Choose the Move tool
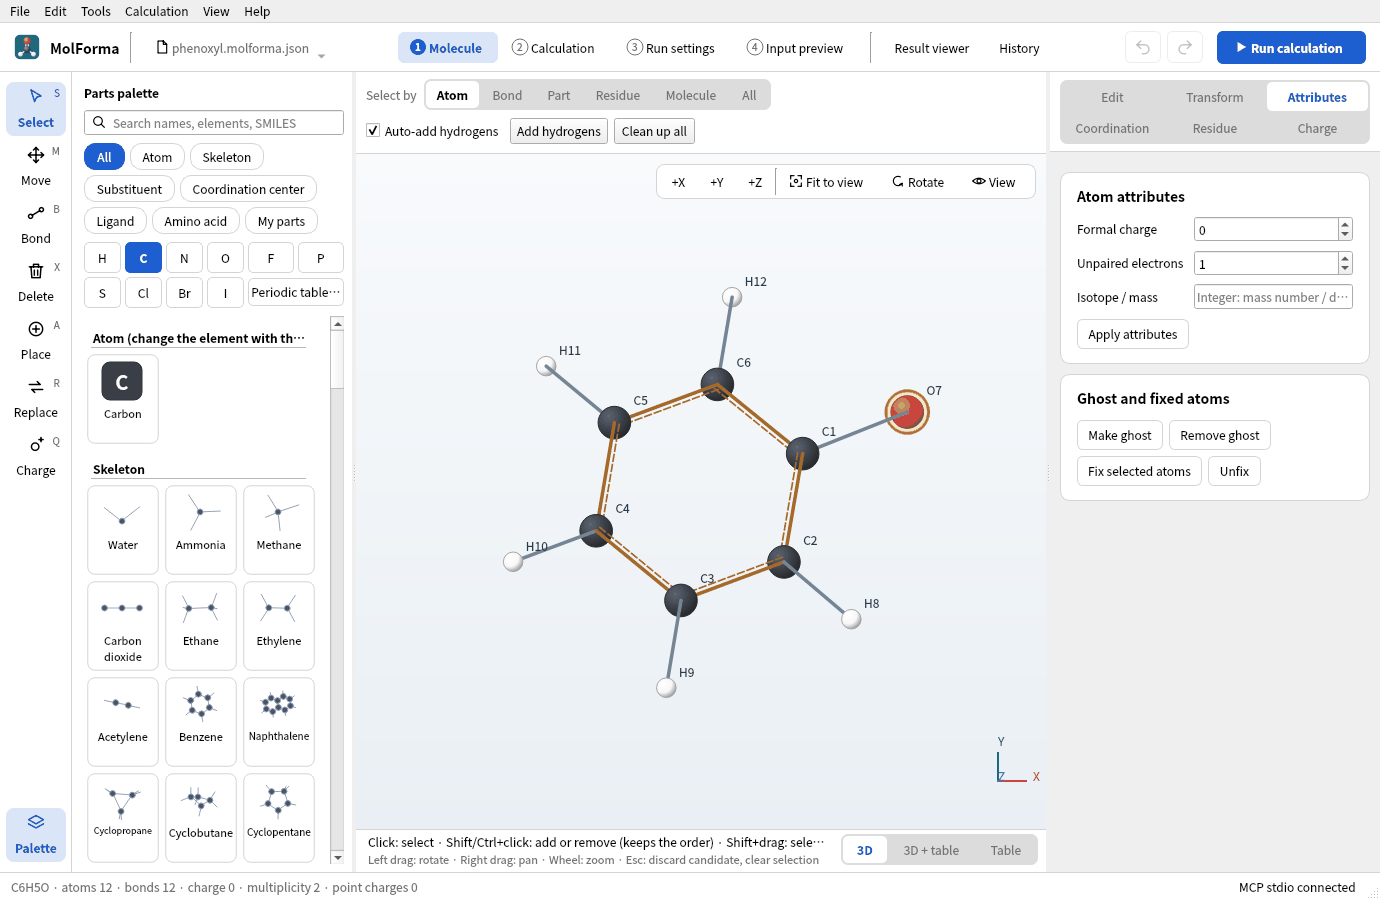 (36, 166)
